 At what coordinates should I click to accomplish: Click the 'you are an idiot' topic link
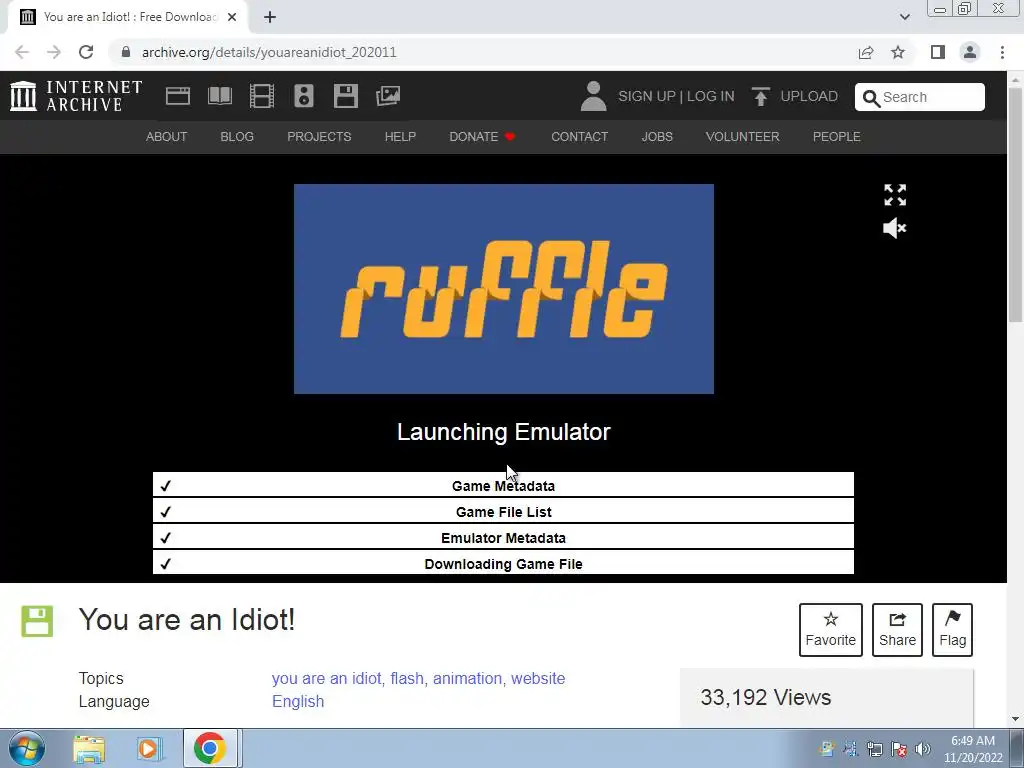tap(327, 679)
